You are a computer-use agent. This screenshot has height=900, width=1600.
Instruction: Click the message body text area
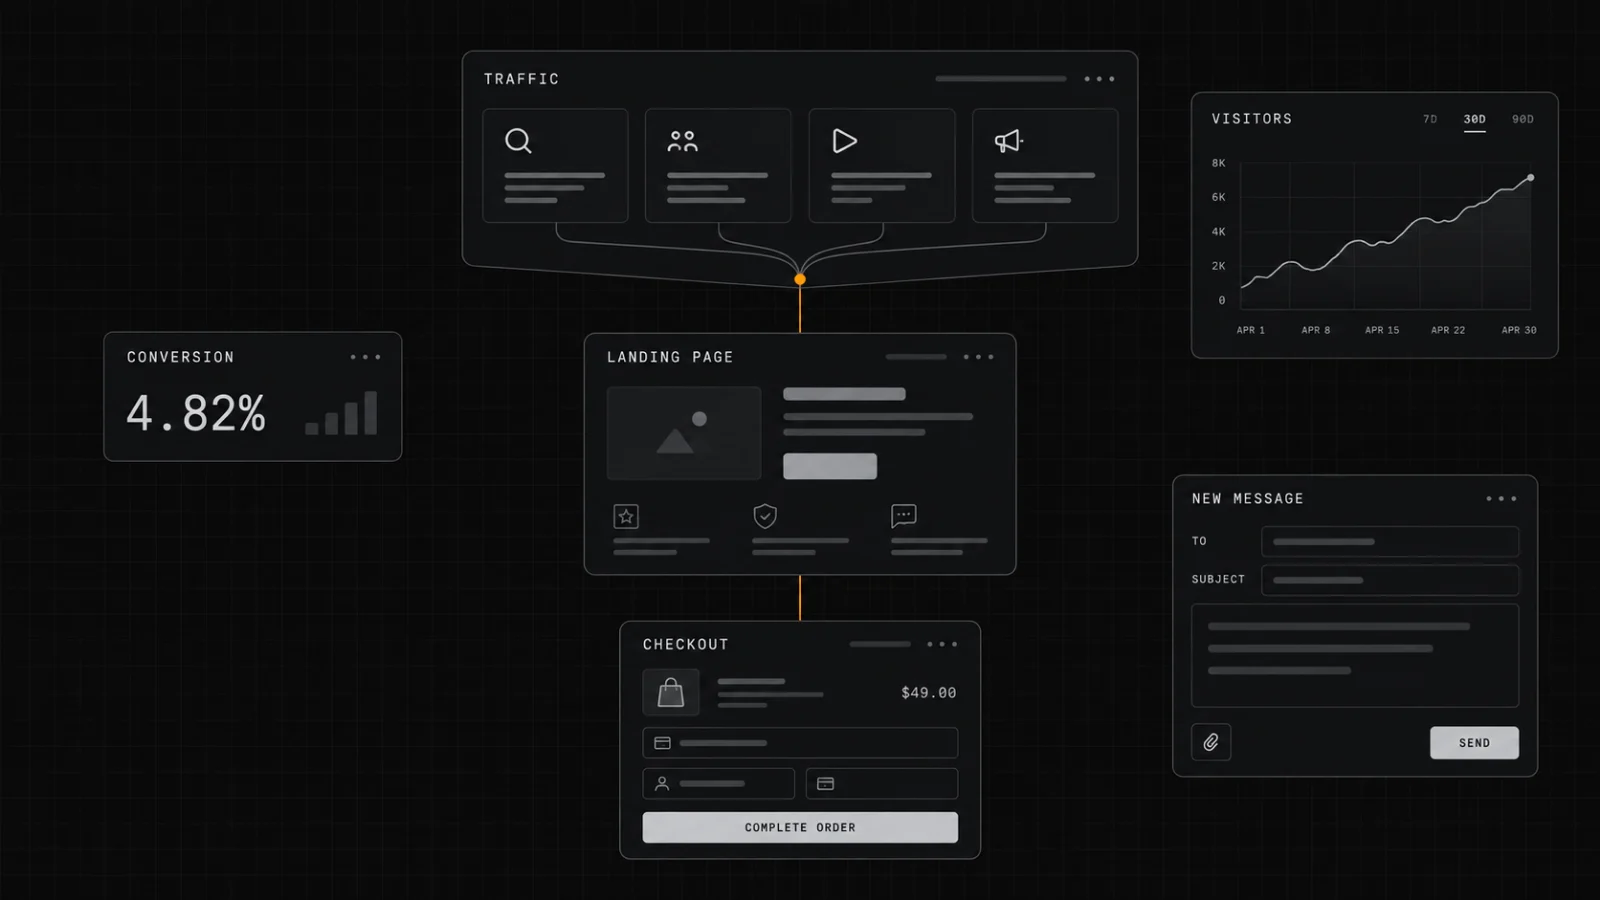point(1355,656)
